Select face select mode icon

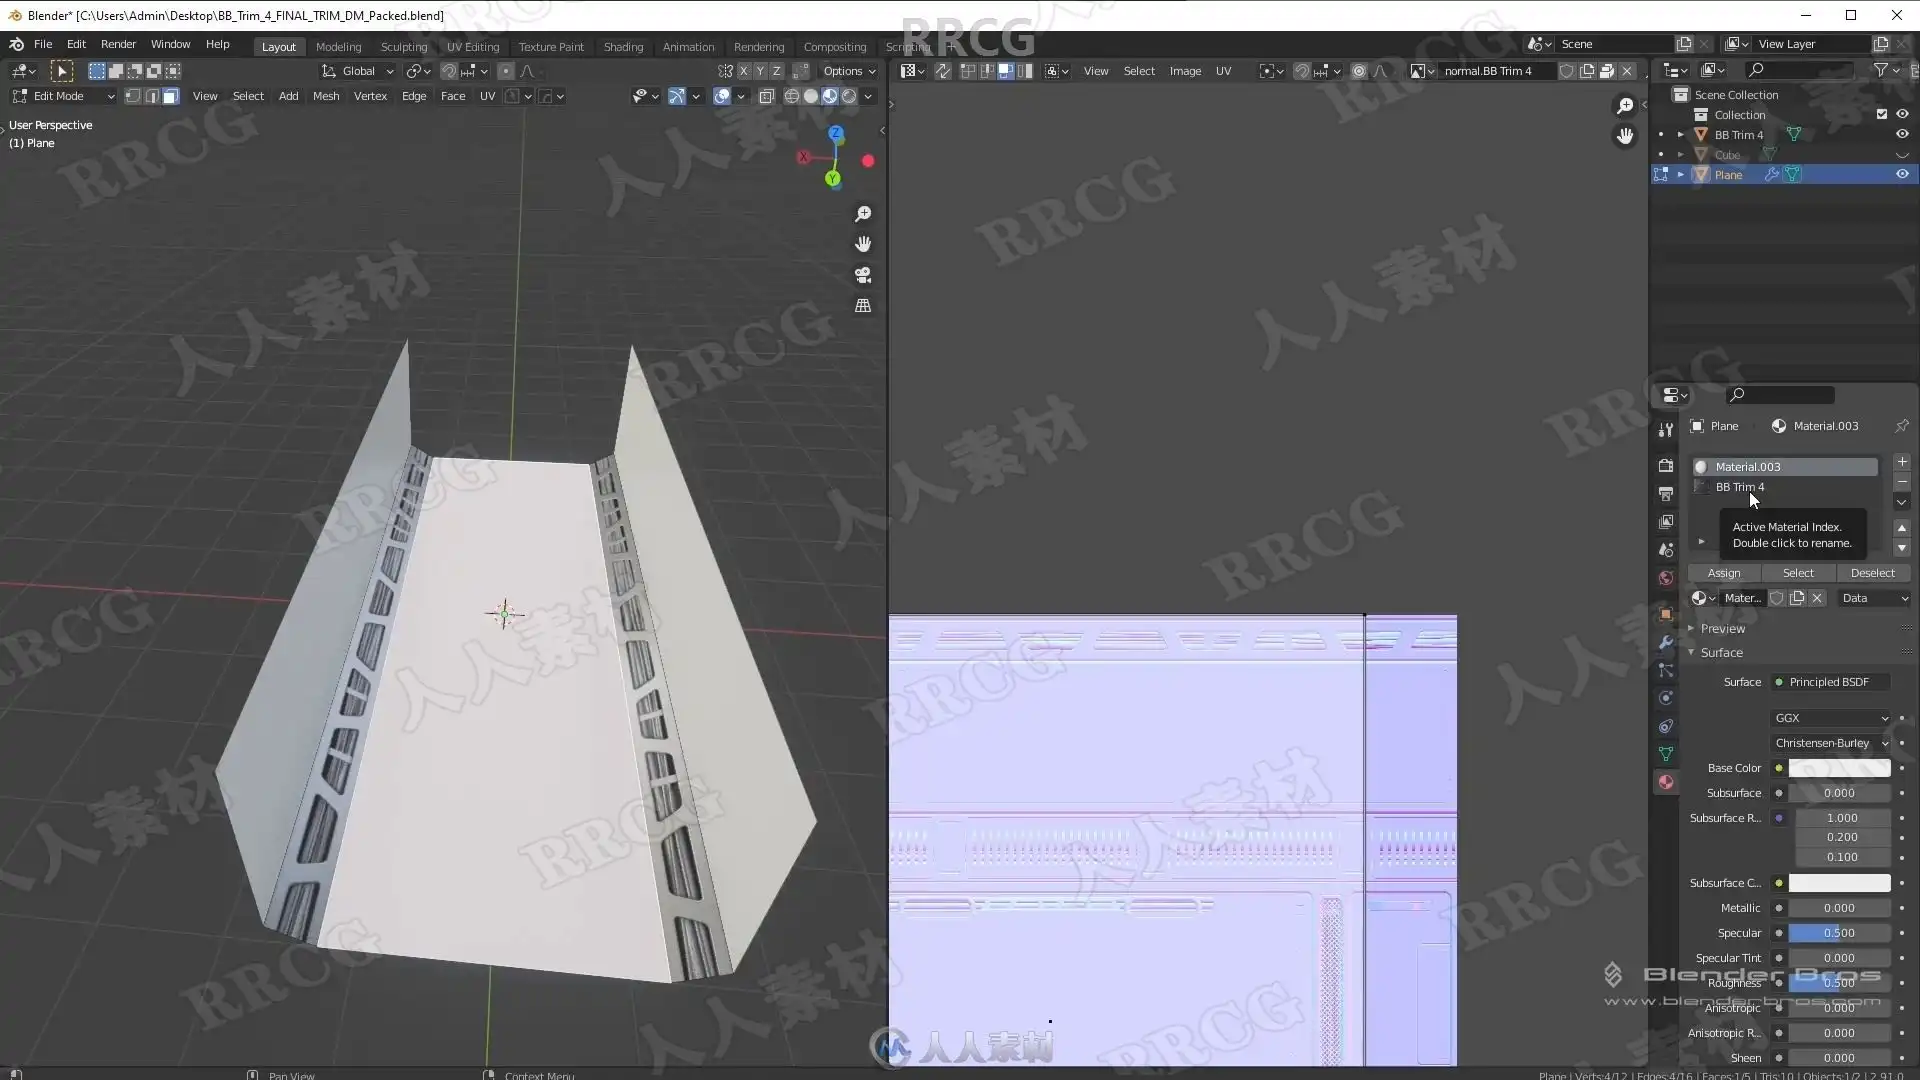(171, 96)
